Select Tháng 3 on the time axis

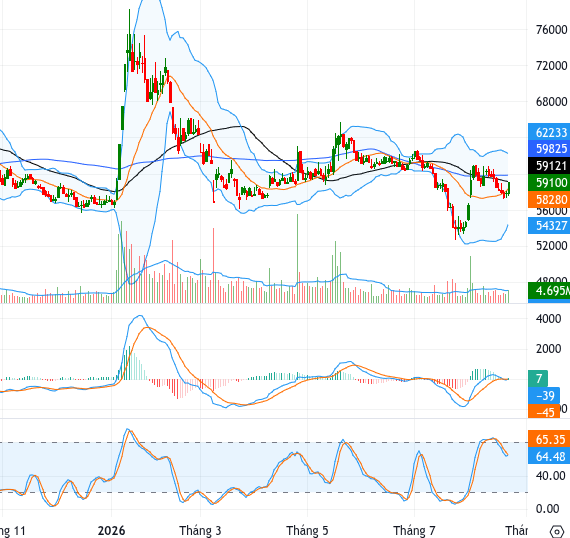pos(200,531)
